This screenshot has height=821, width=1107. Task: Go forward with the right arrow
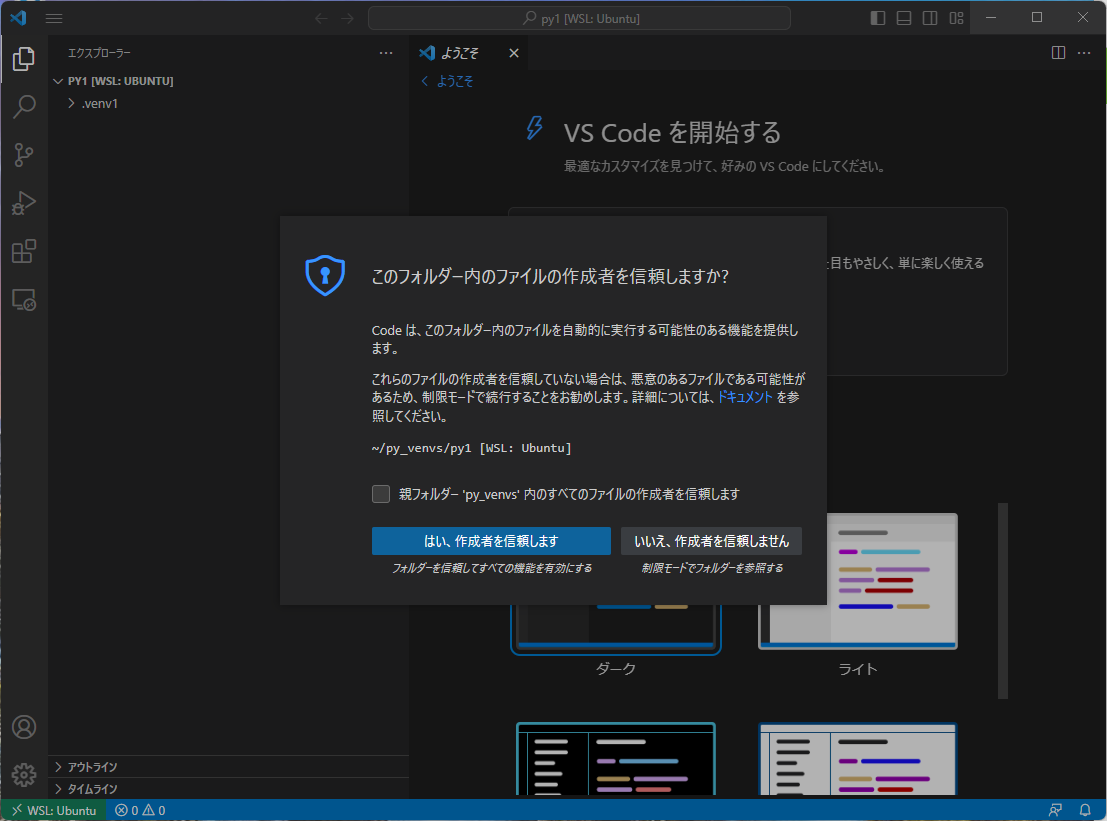point(347,18)
